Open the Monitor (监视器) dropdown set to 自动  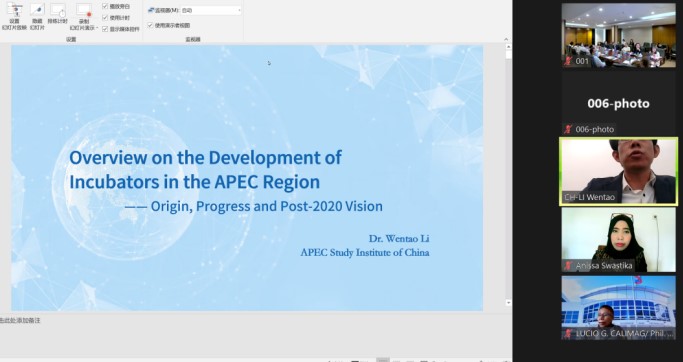tap(211, 10)
